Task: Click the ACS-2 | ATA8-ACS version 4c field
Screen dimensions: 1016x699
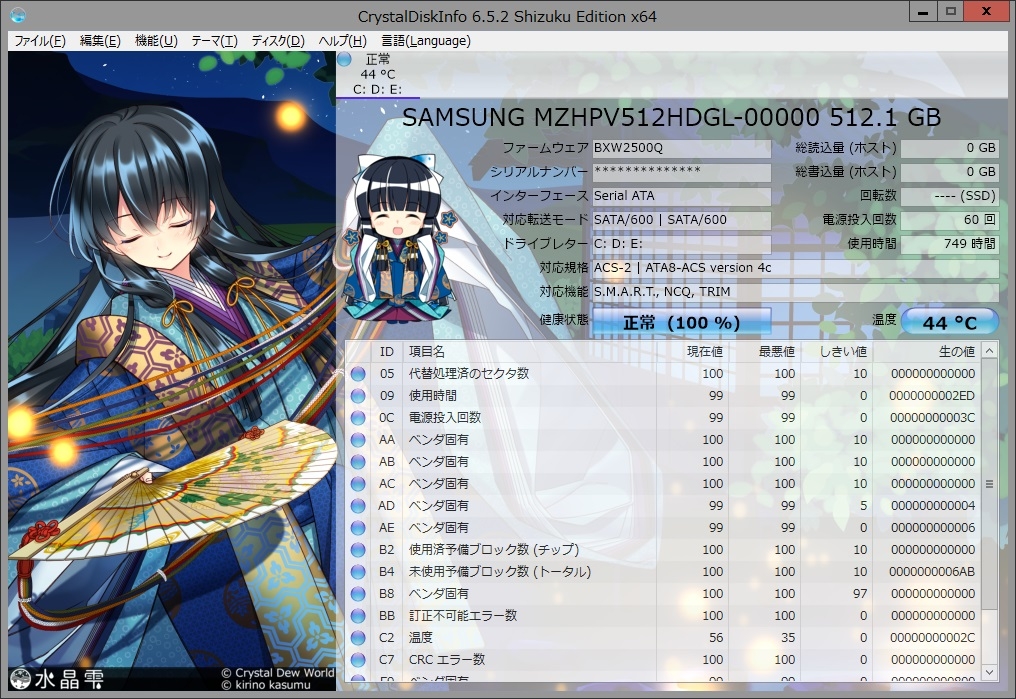Action: 796,268
